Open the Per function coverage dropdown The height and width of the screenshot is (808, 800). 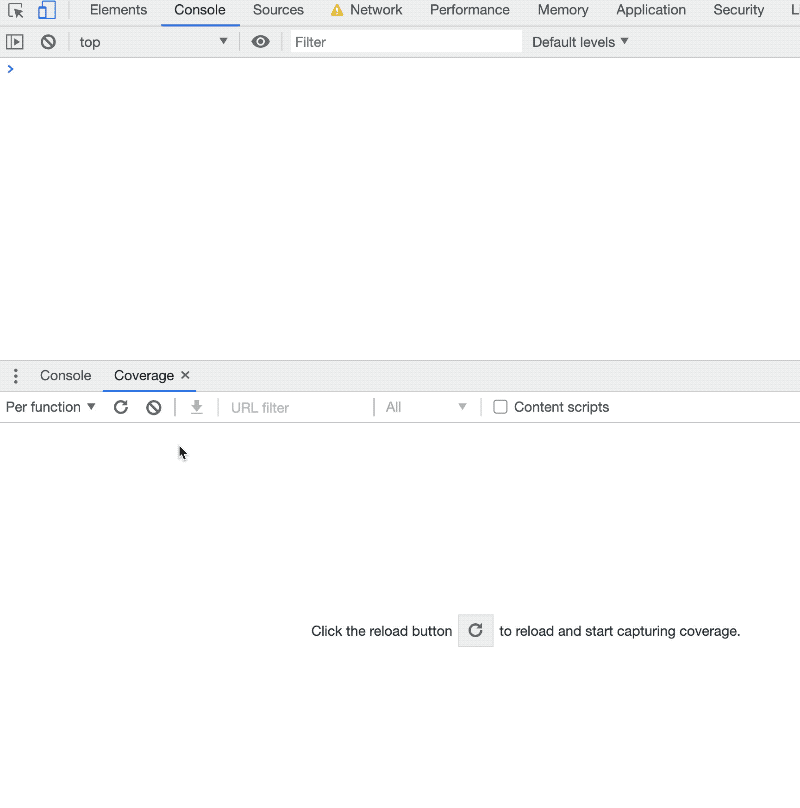click(51, 407)
